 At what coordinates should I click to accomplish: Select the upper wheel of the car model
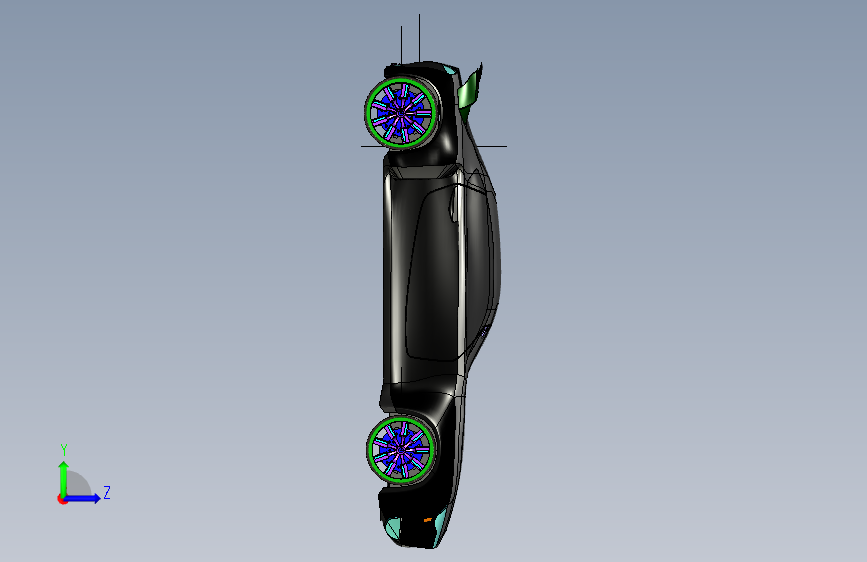click(401, 113)
